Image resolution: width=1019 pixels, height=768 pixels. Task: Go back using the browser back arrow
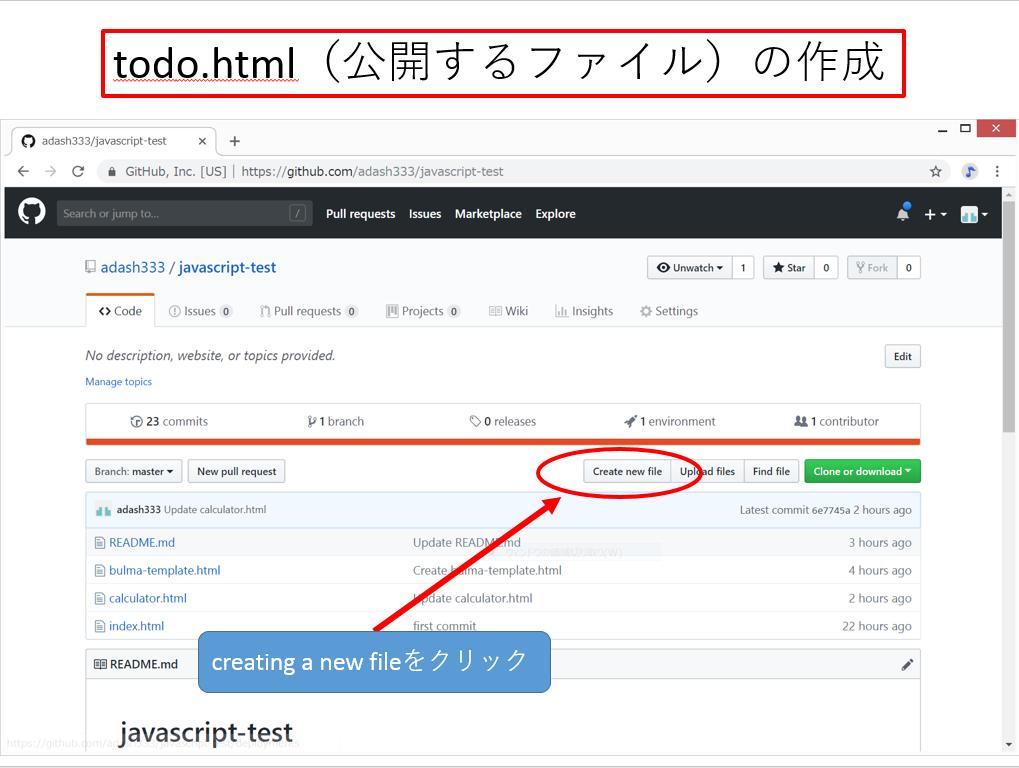point(23,171)
